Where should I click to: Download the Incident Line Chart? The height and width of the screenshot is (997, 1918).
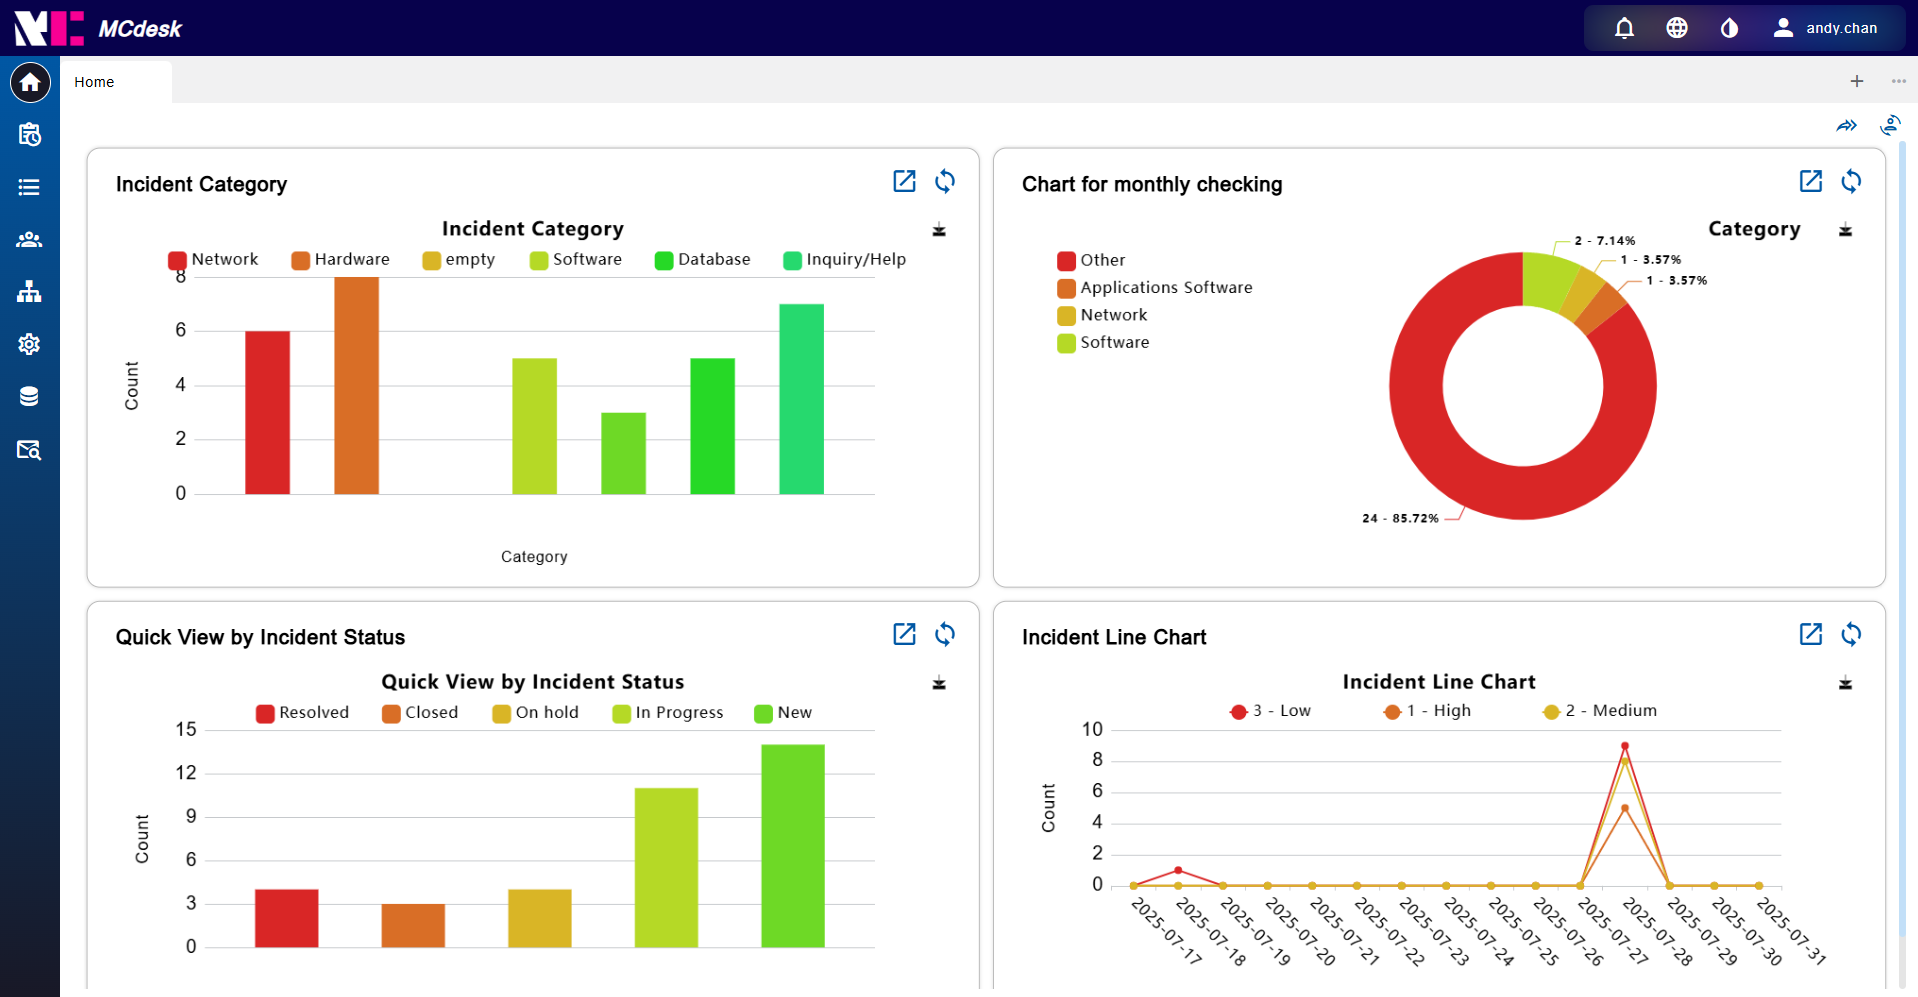[x=1845, y=683]
